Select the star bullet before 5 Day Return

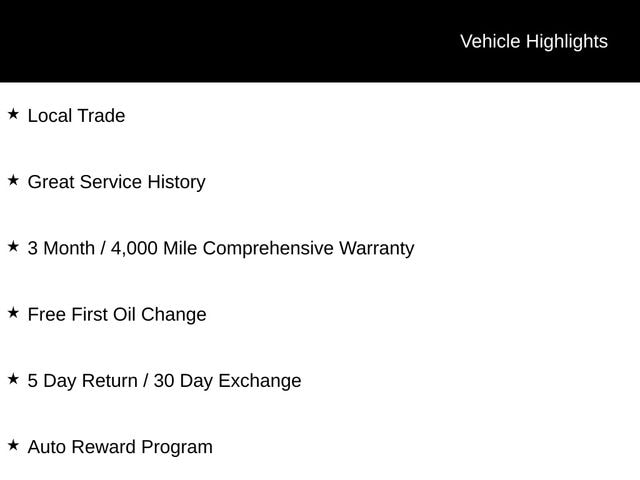13,379
